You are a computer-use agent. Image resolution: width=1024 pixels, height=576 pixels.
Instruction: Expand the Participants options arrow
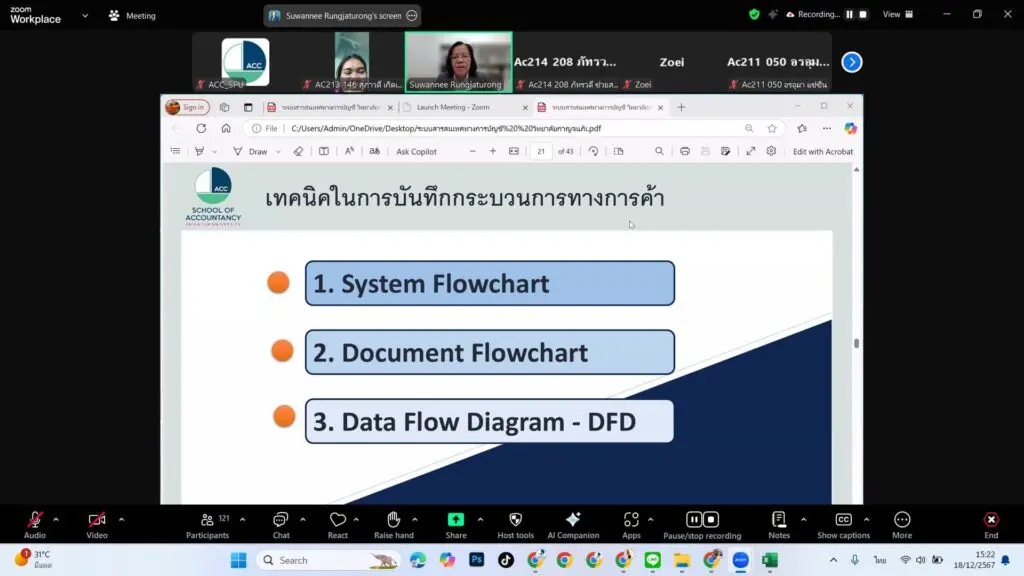point(242,520)
